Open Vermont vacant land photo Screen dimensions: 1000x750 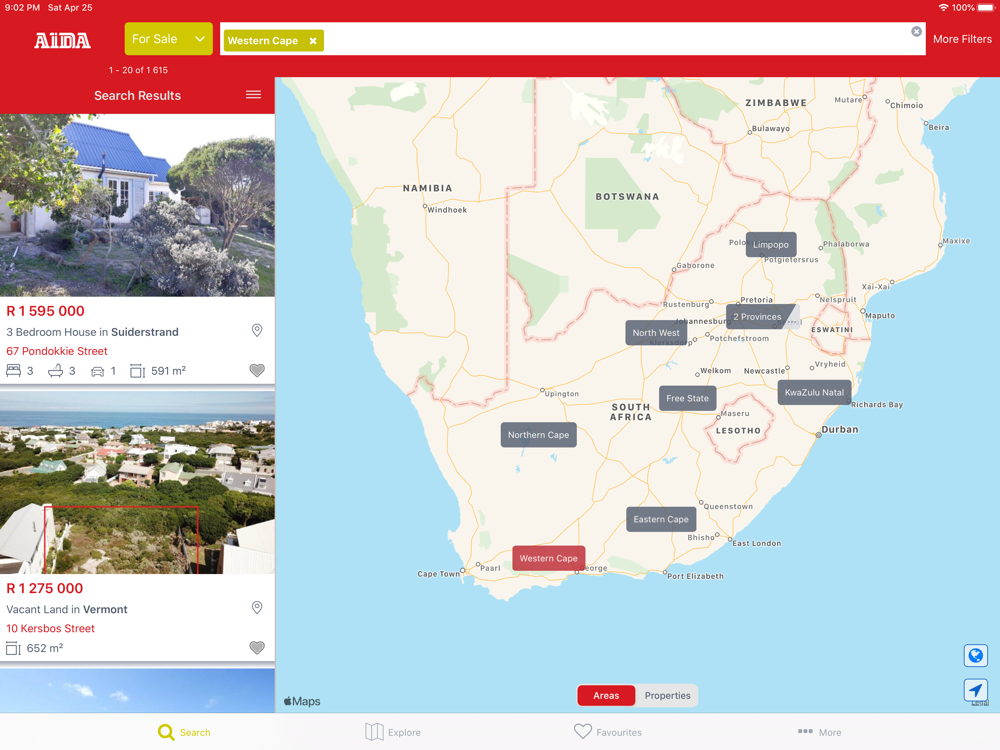pyautogui.click(x=137, y=483)
